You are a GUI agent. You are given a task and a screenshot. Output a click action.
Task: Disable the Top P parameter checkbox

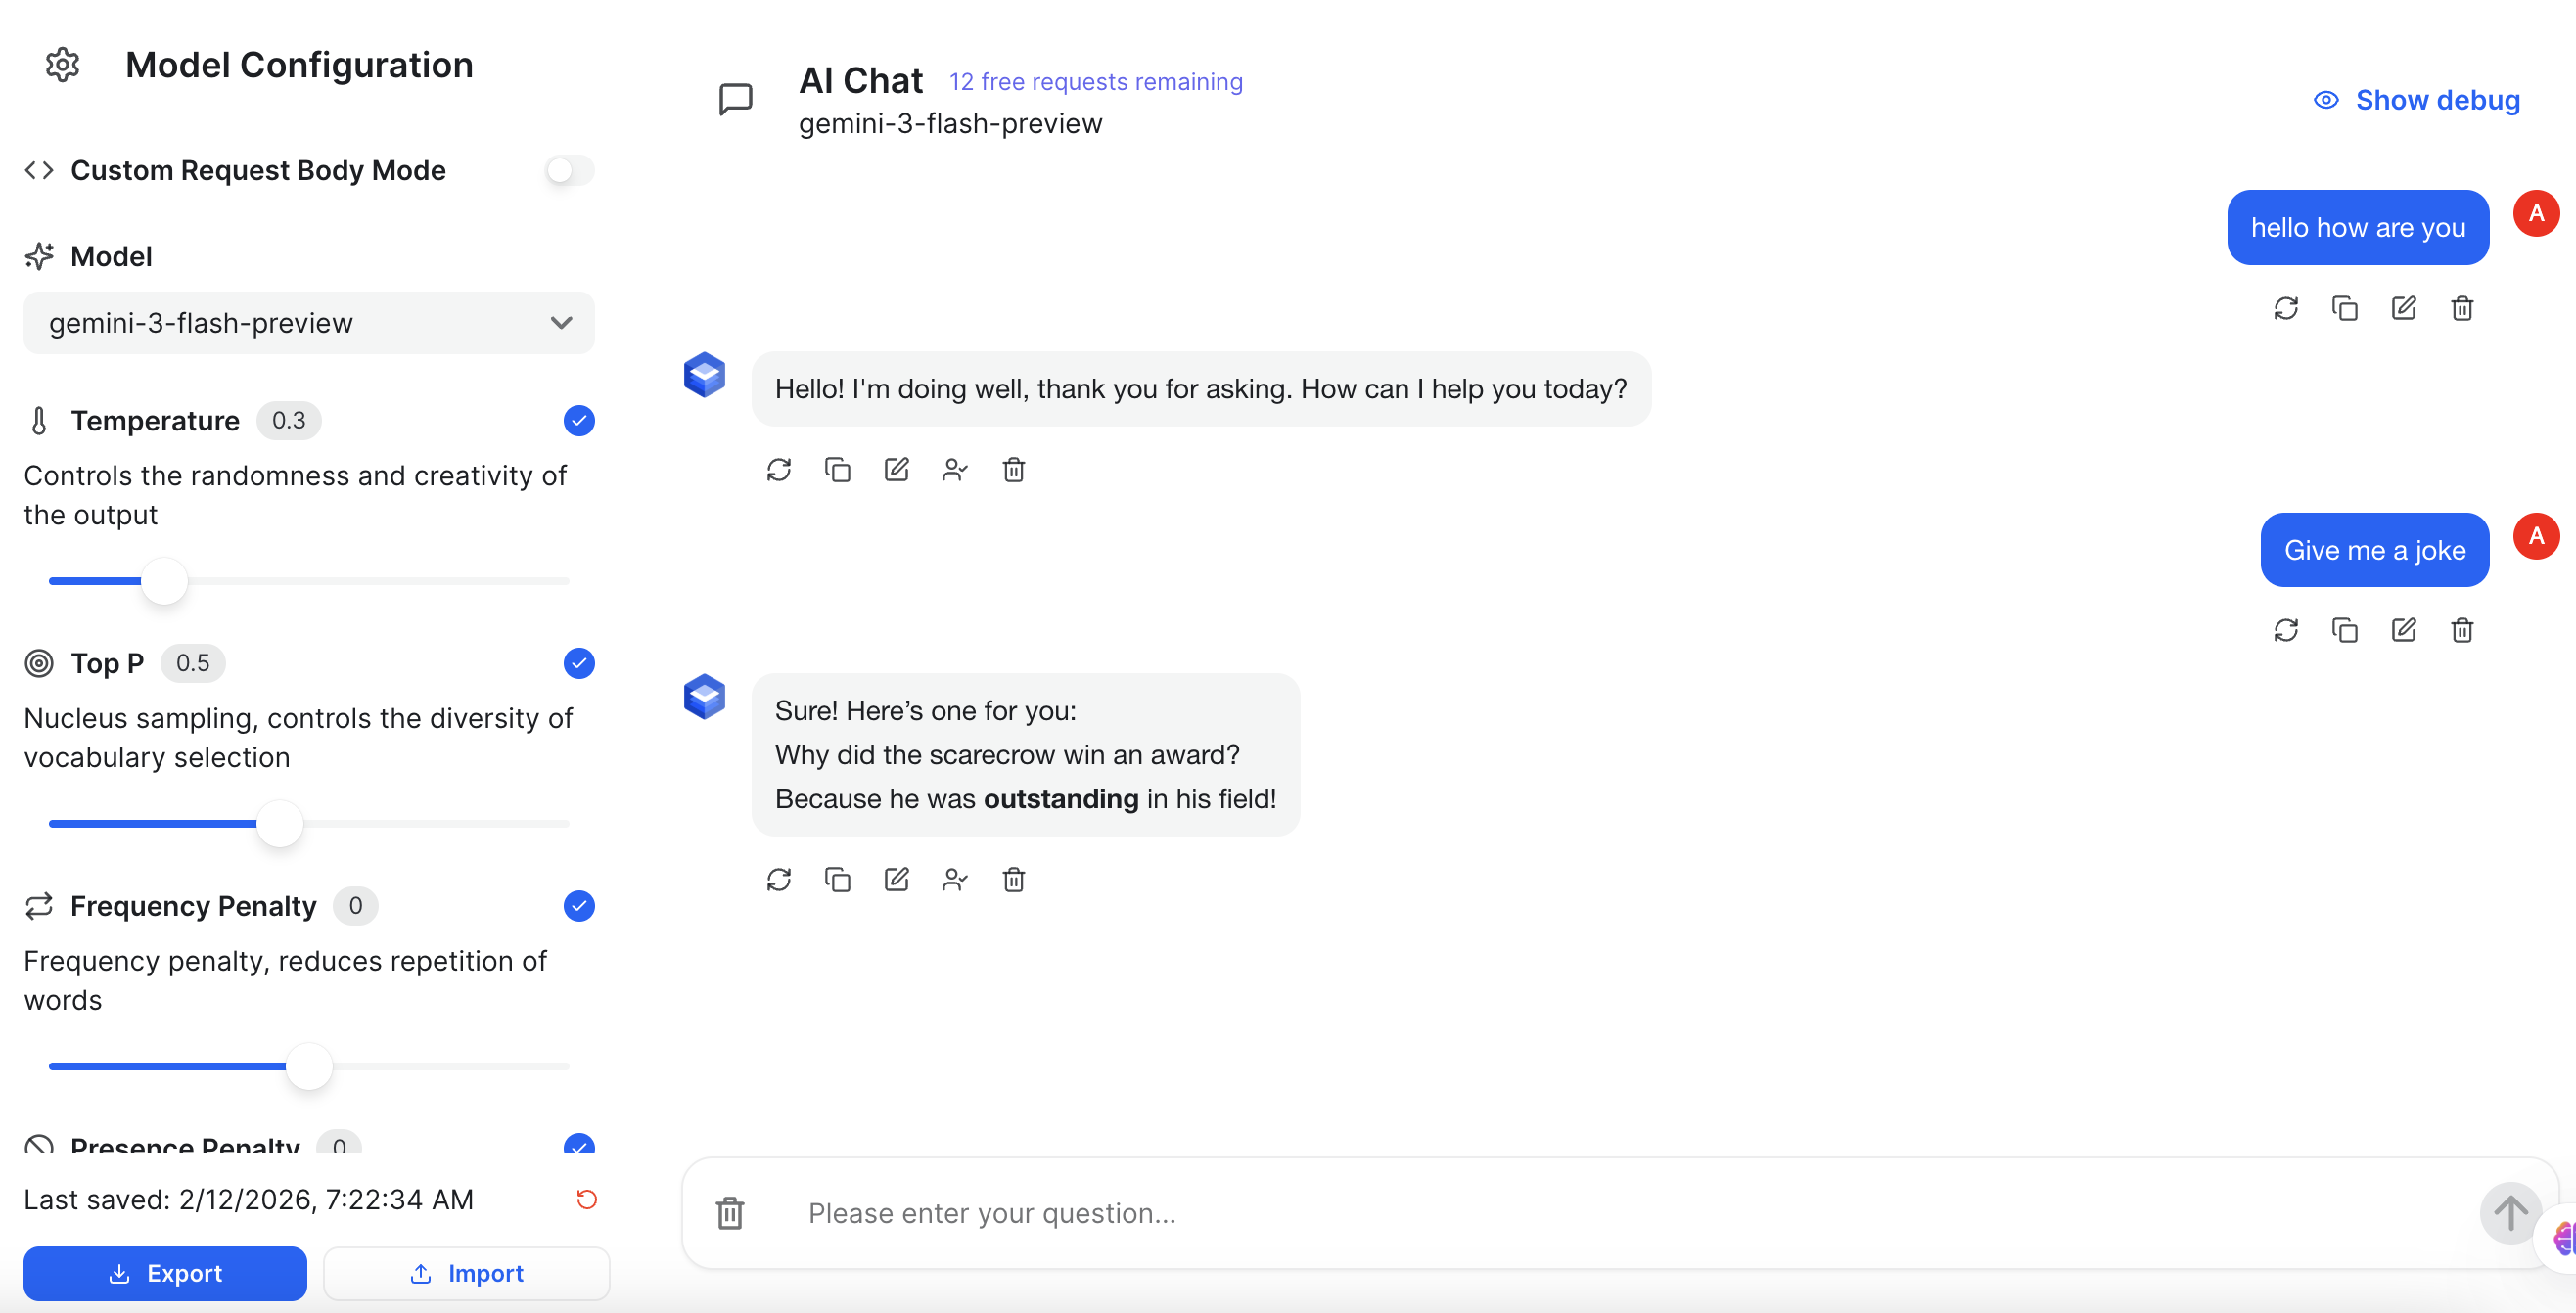pos(579,663)
